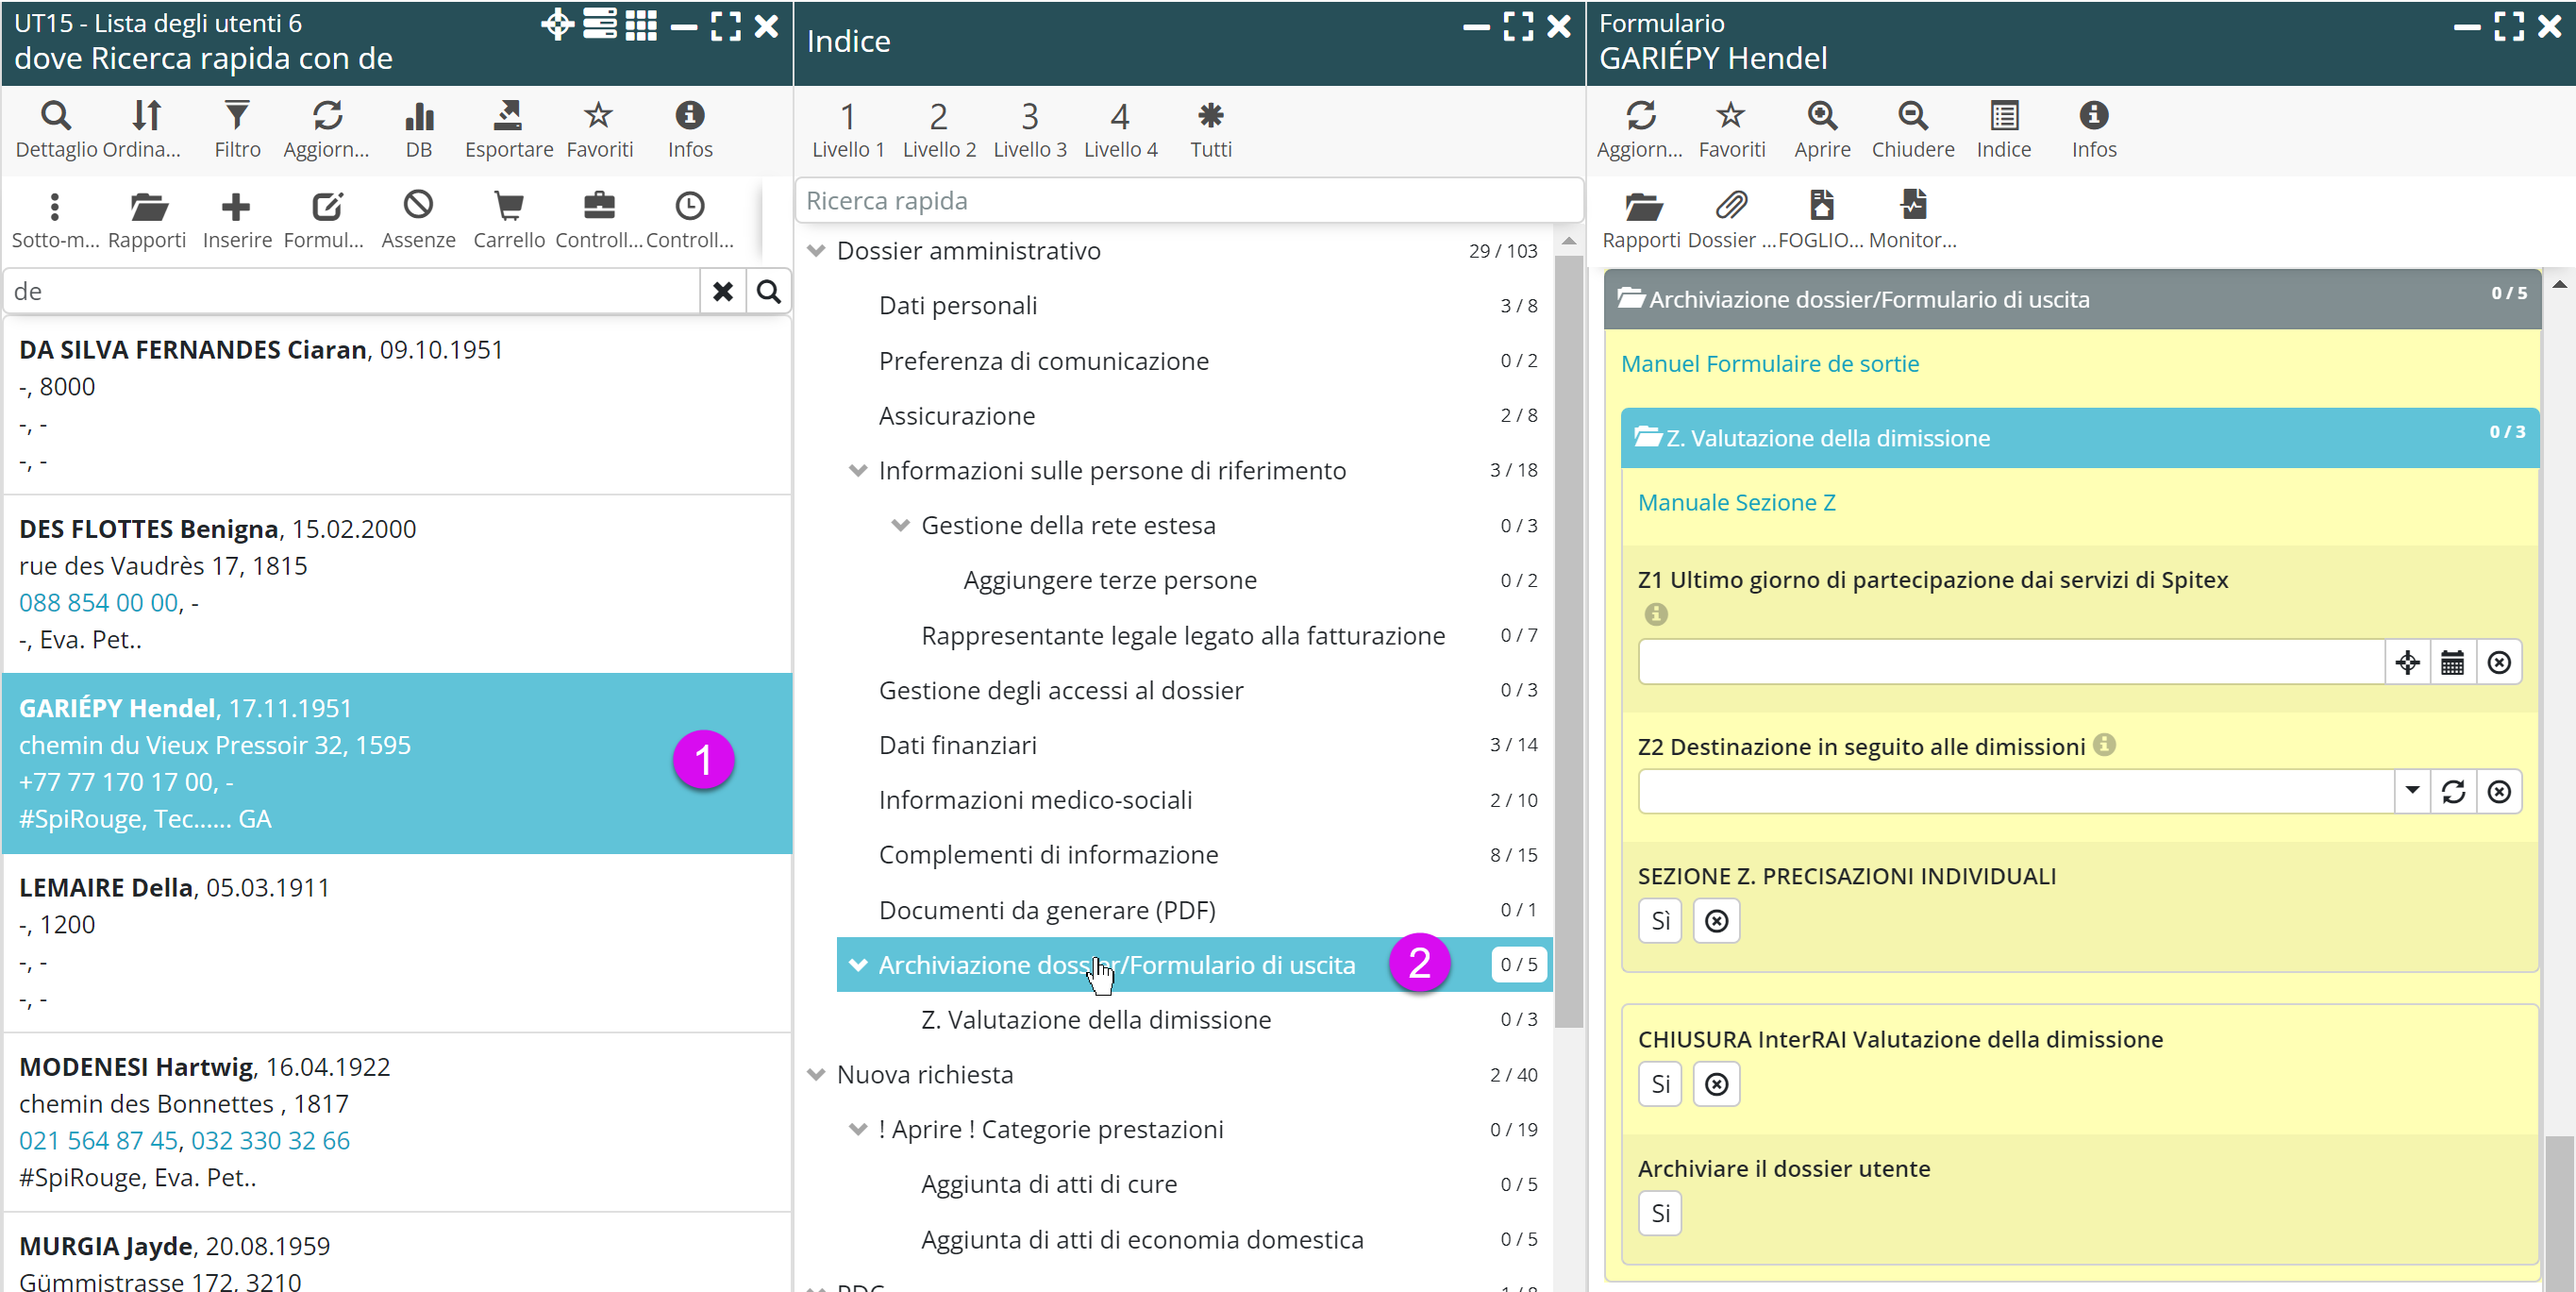Screen dimensions: 2576x1292
Task: Click the refresh icon on the Z2 field
Action: pos(2453,792)
